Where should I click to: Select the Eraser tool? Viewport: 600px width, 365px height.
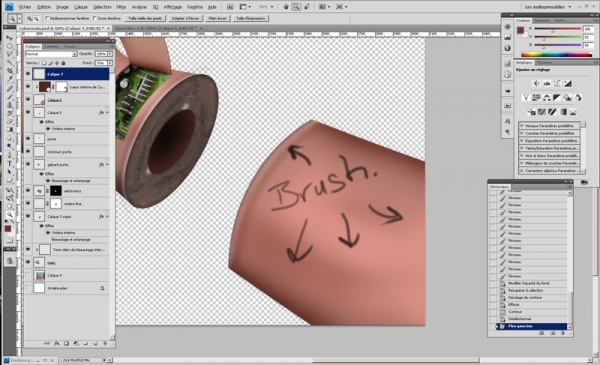(10, 122)
